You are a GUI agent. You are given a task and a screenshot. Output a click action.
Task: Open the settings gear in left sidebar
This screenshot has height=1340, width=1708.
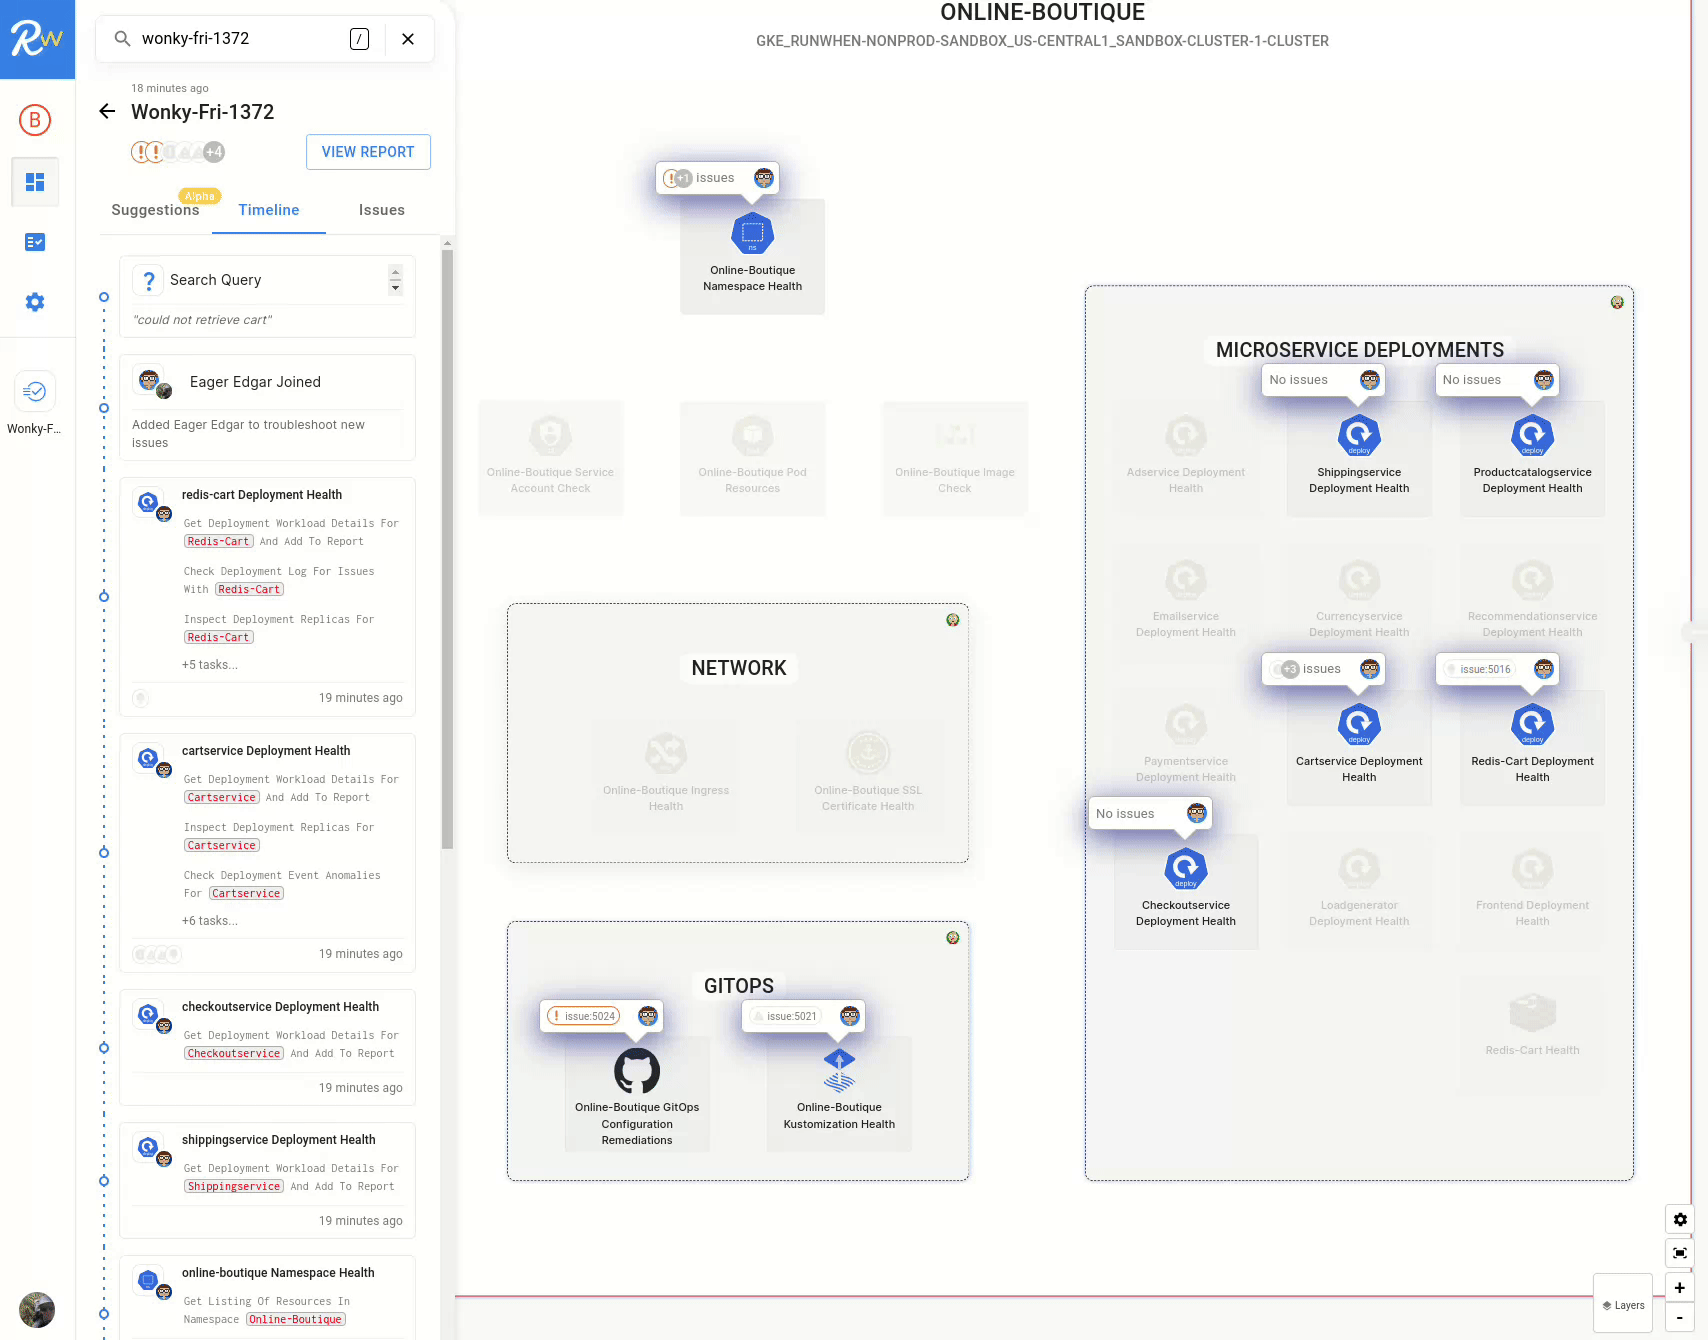click(35, 302)
